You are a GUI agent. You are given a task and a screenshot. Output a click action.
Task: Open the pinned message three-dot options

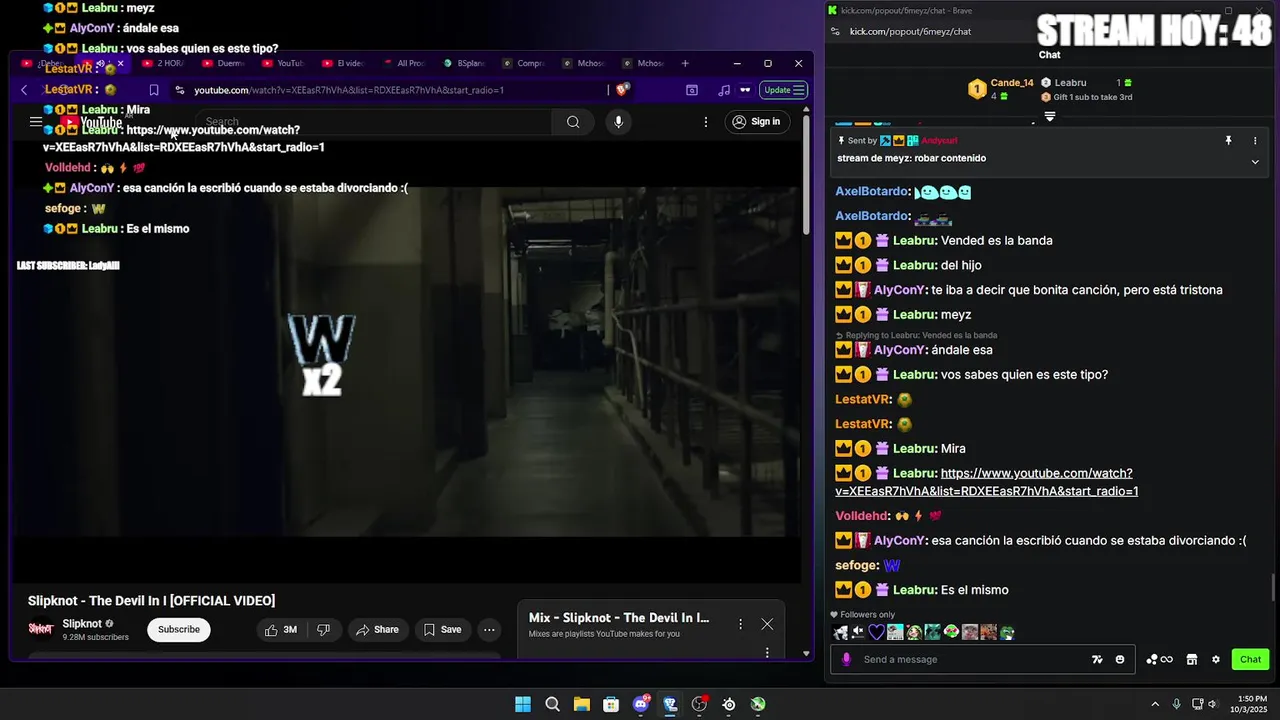(1255, 141)
